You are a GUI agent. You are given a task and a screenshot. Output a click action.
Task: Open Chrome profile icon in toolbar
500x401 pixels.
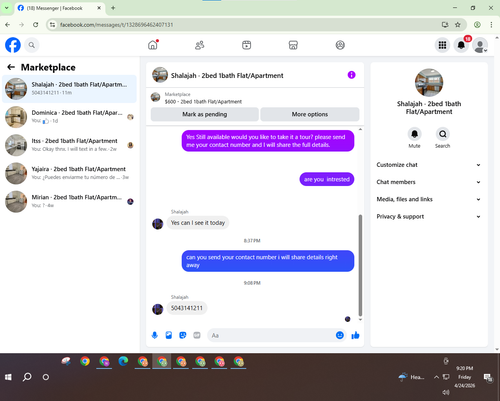coord(477,25)
